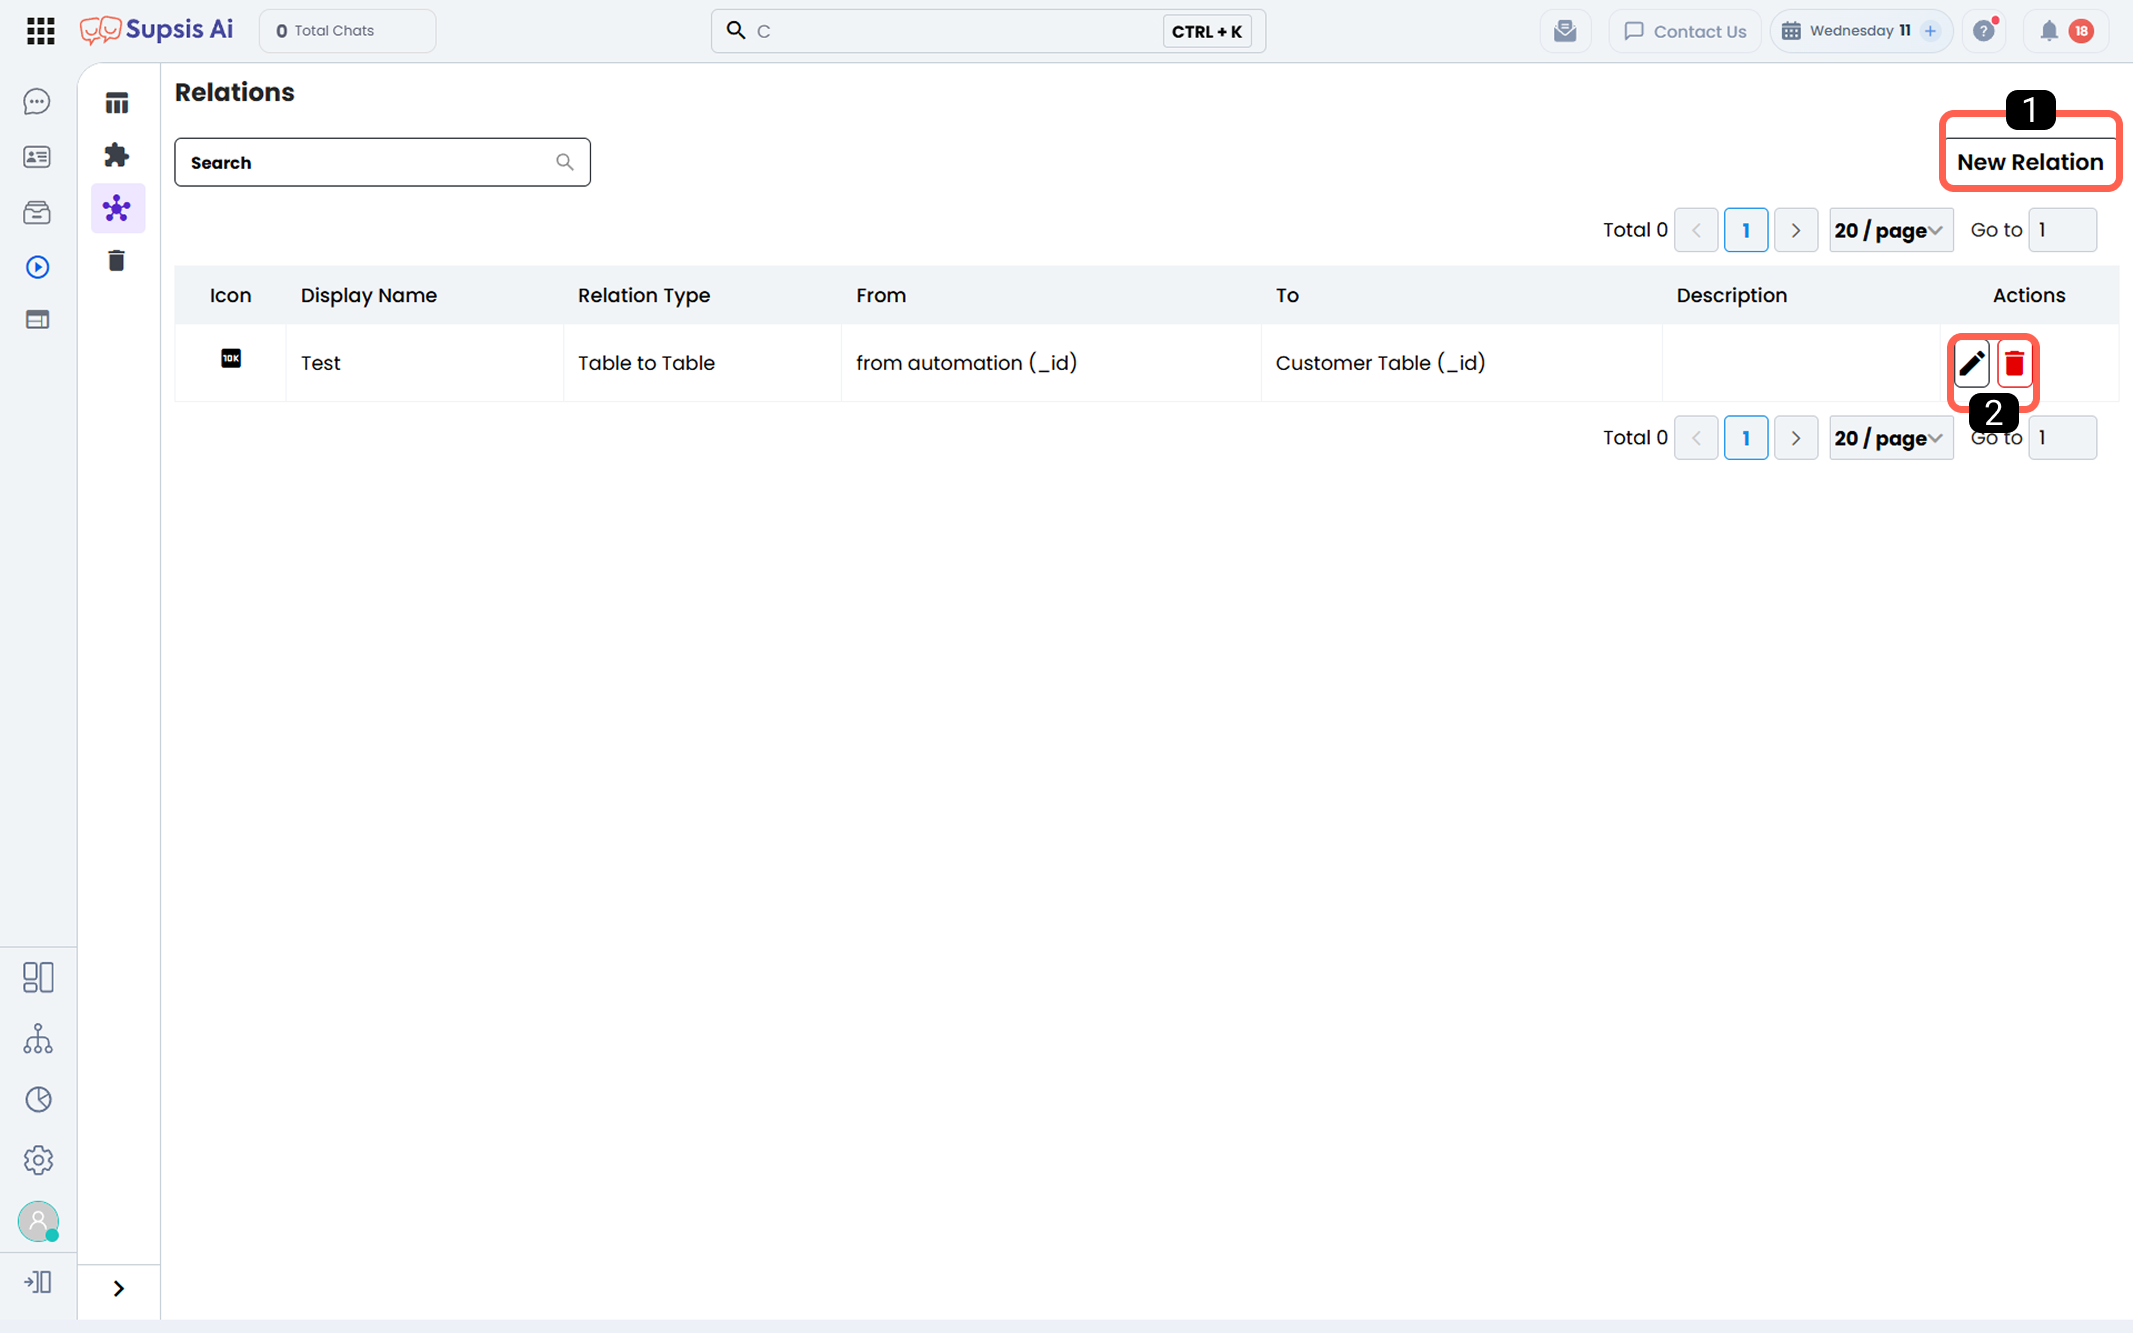Select page 1 in bottom pagination

pos(1746,438)
